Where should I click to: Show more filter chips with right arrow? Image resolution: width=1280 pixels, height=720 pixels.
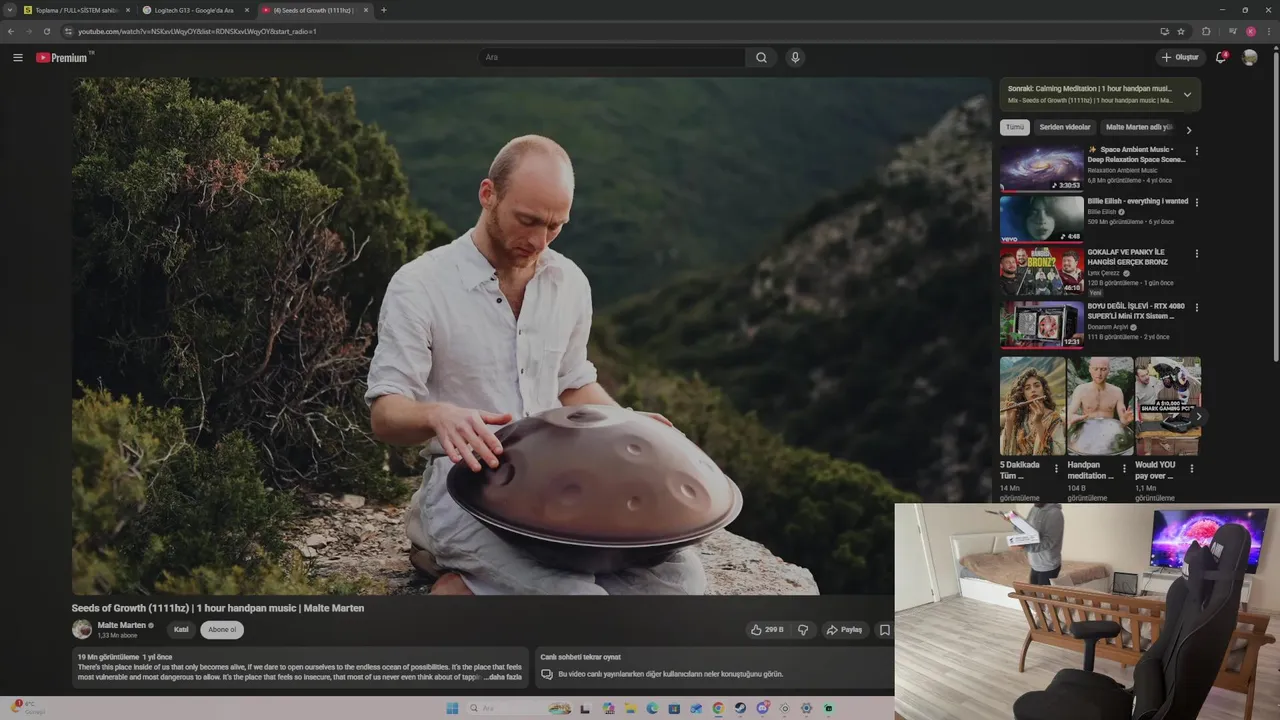point(1189,129)
